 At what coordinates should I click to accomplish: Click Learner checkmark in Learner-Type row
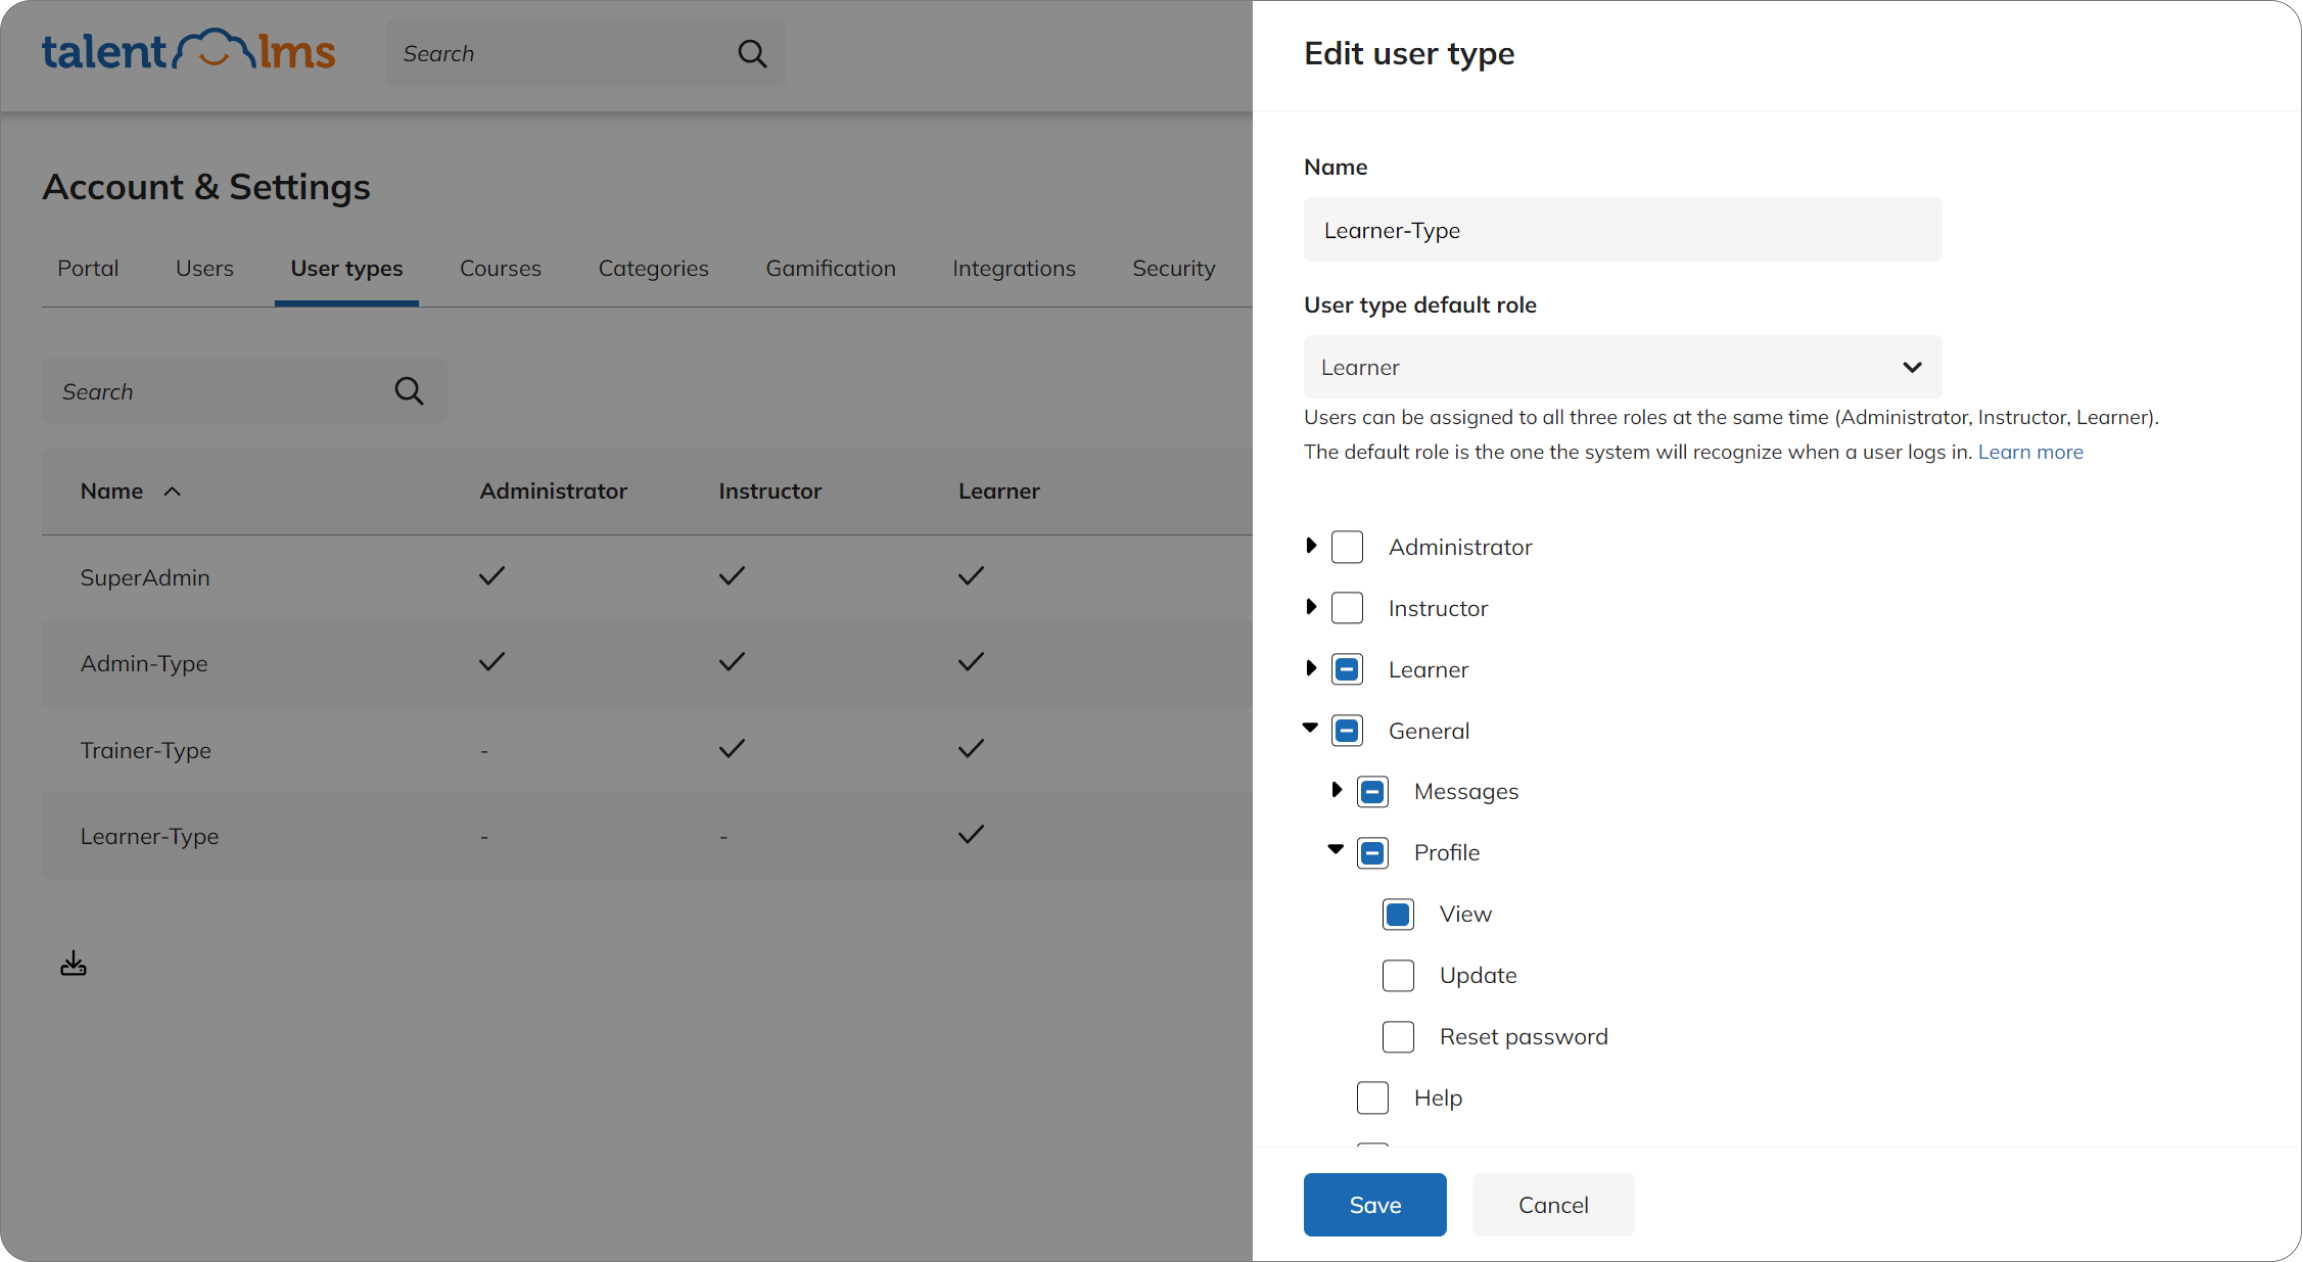pyautogui.click(x=970, y=835)
